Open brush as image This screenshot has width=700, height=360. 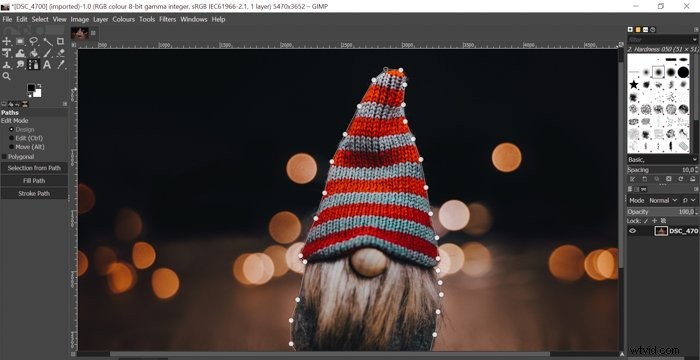(x=692, y=179)
